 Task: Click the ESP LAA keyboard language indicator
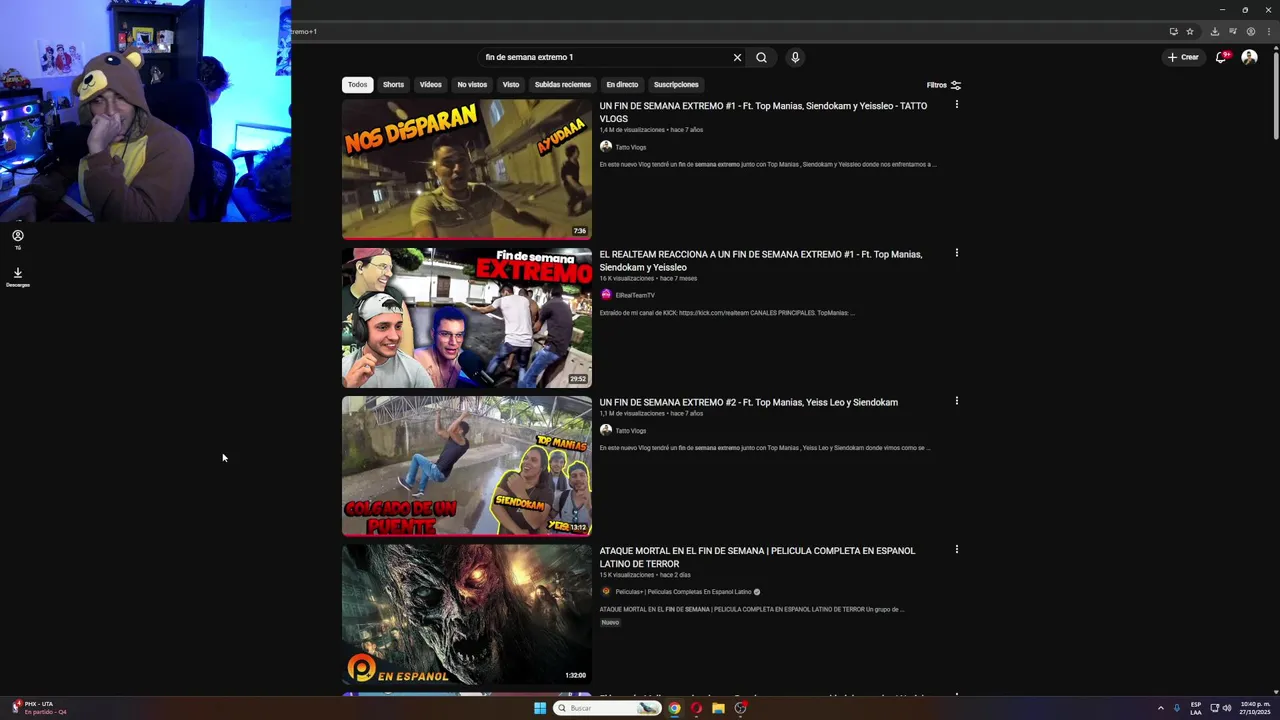pyautogui.click(x=1196, y=708)
